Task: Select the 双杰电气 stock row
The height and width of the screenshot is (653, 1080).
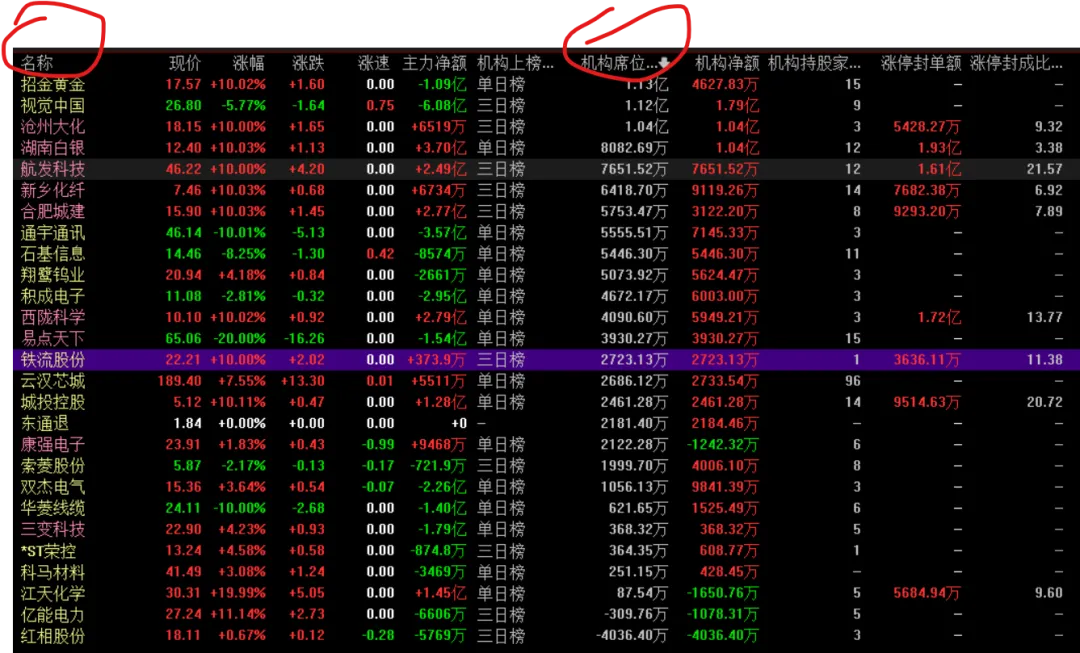Action: pos(546,487)
